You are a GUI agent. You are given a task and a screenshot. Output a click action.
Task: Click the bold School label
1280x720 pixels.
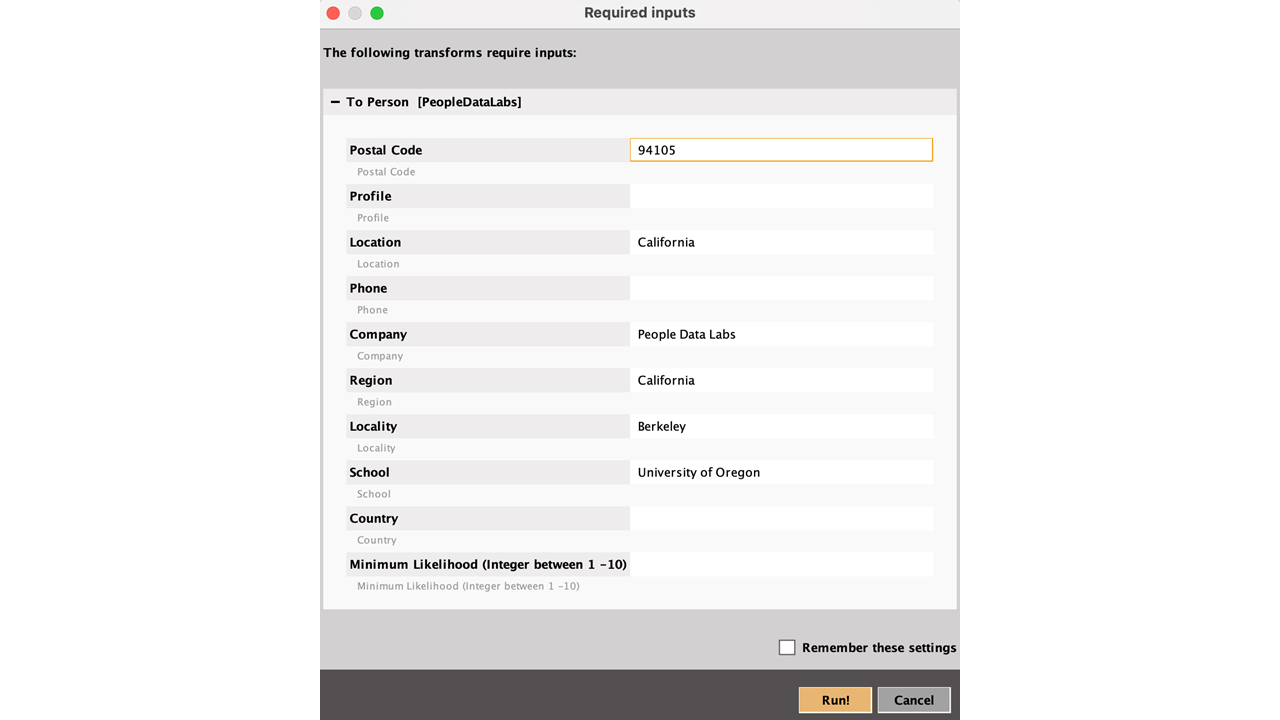(x=369, y=472)
